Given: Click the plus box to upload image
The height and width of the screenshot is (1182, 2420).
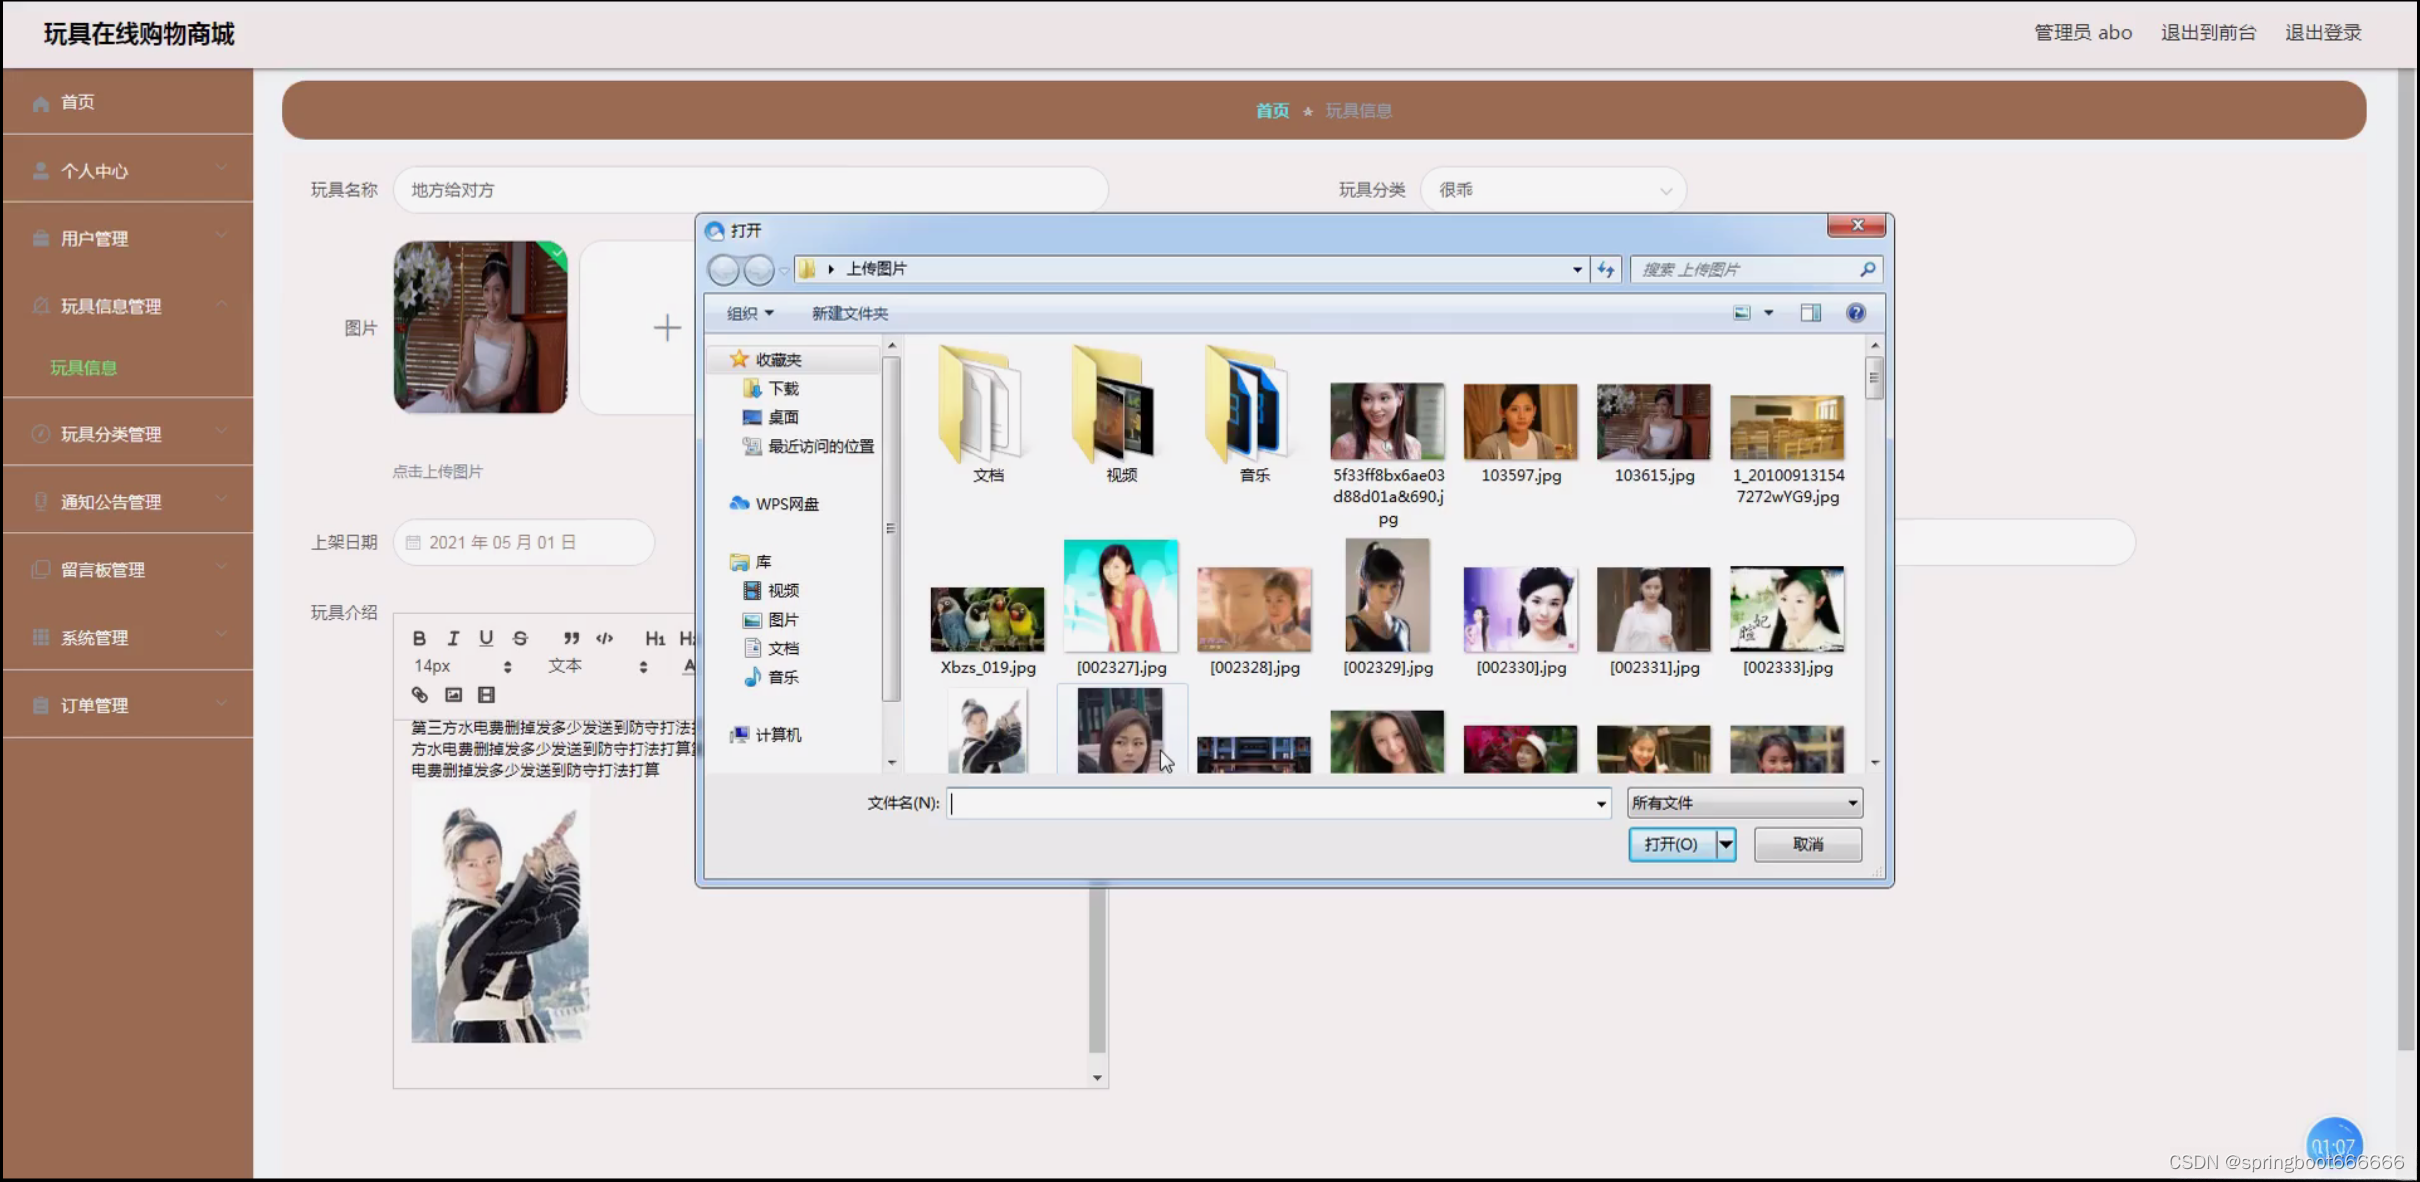Looking at the screenshot, I should pyautogui.click(x=666, y=327).
